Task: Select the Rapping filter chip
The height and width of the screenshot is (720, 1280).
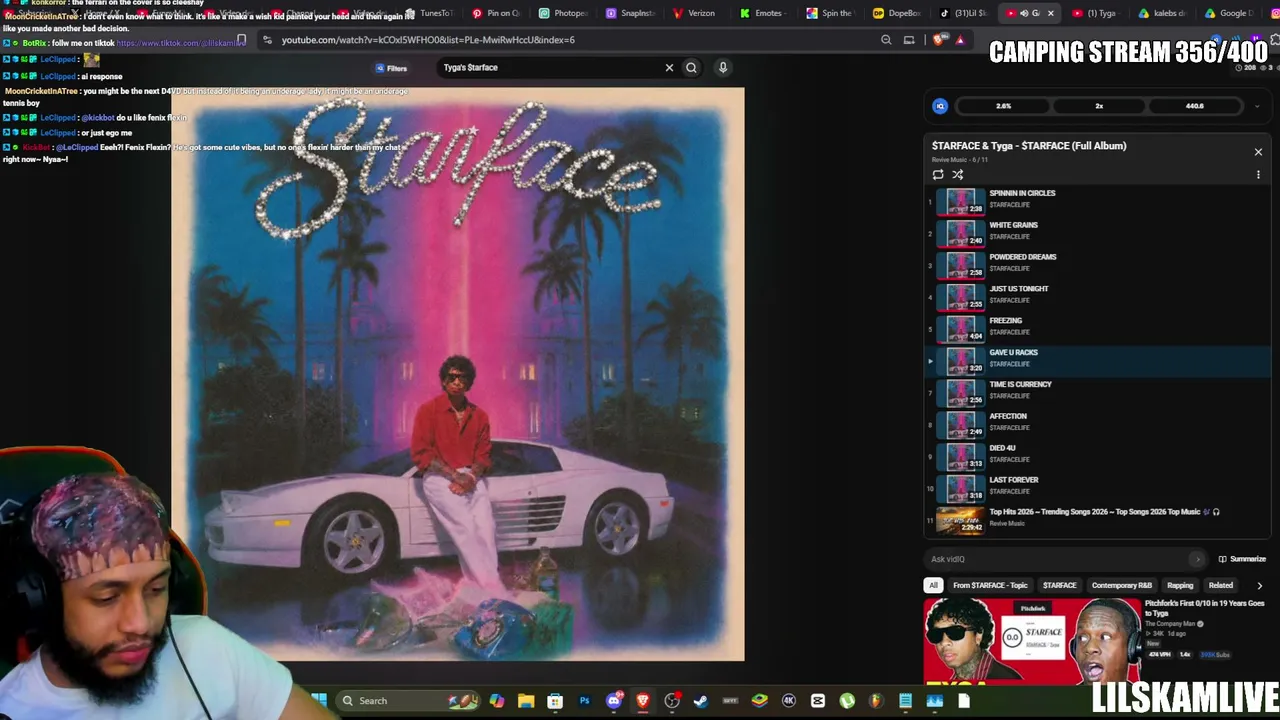Action: coord(1180,586)
